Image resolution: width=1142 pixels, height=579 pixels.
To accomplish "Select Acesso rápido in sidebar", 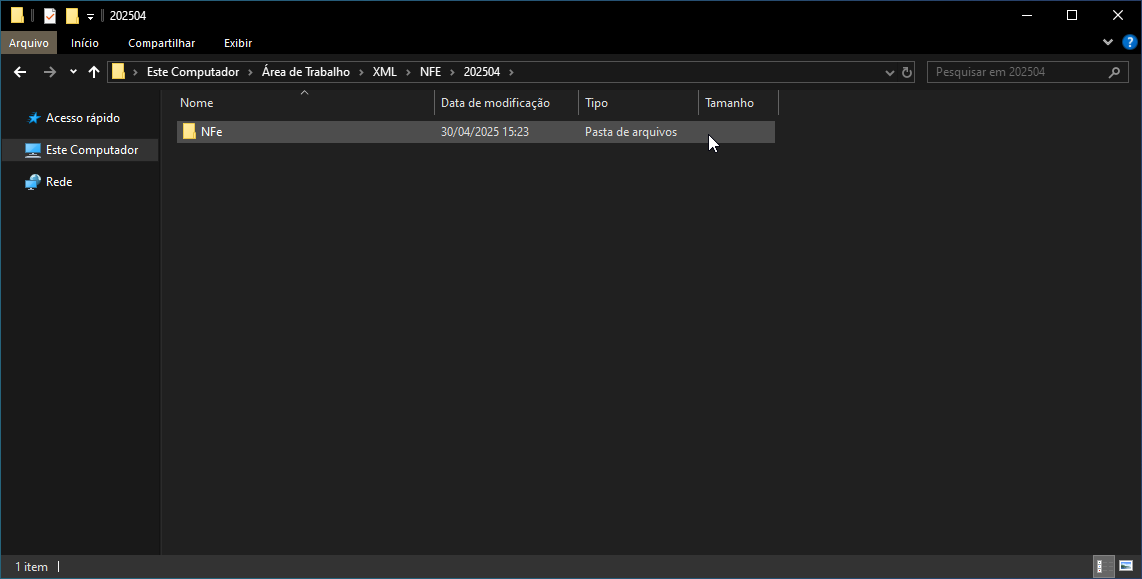I will pyautogui.click(x=82, y=118).
